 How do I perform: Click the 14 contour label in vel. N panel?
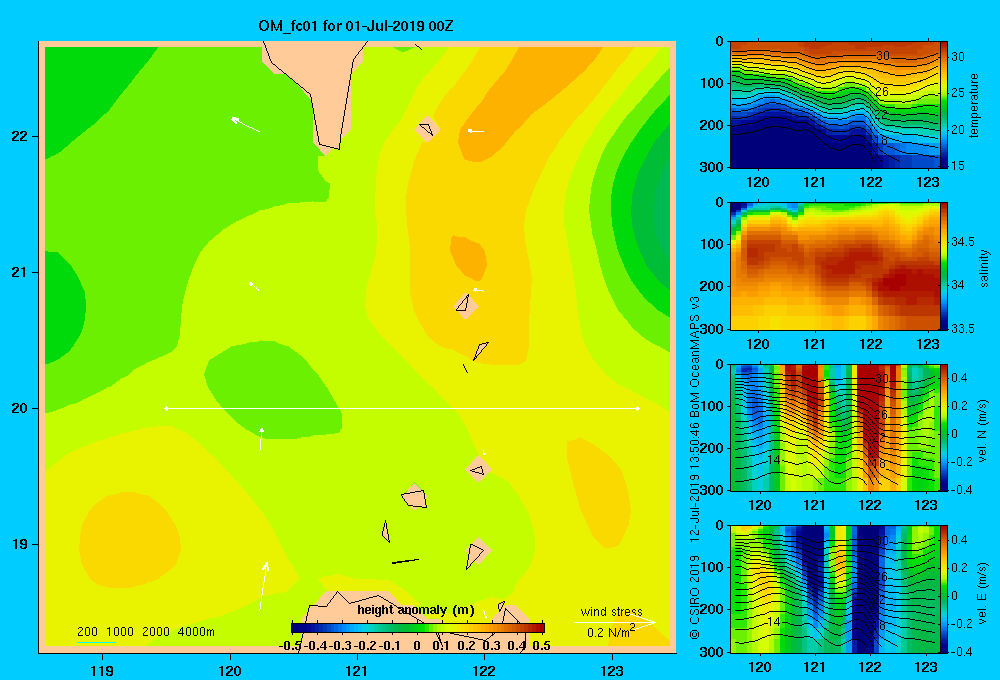774,460
